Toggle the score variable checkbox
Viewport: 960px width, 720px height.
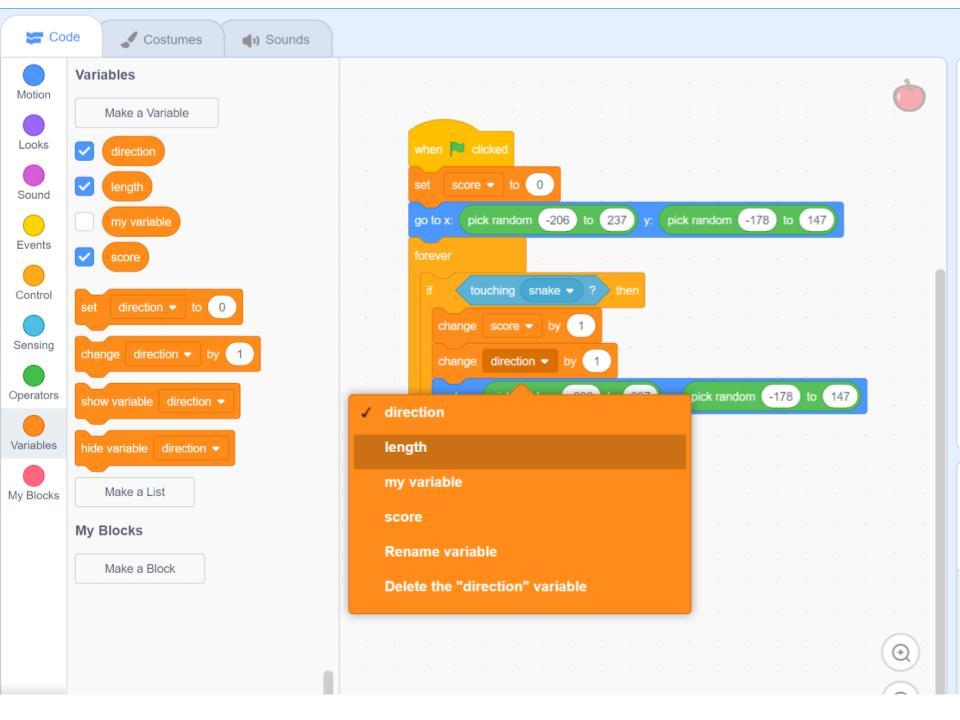click(84, 257)
